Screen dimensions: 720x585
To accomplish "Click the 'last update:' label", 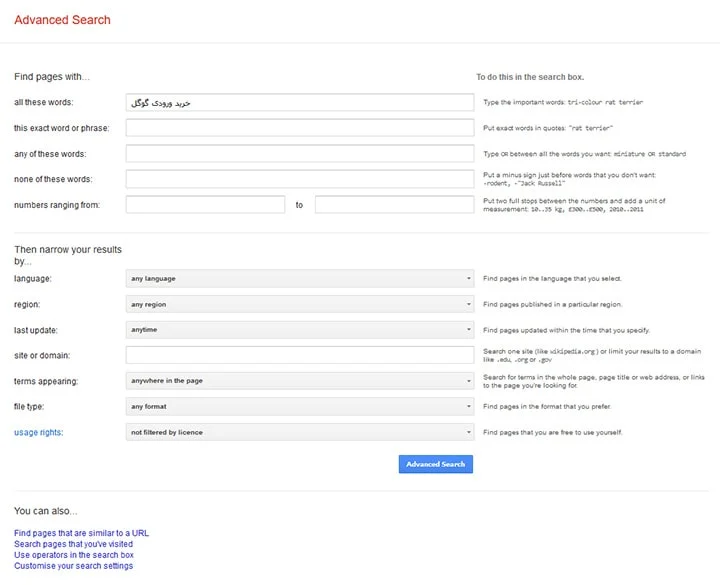I will pyautogui.click(x=36, y=330).
